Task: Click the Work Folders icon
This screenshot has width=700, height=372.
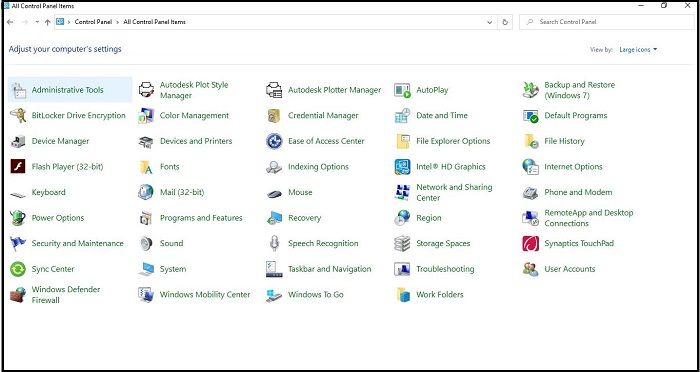Action: [402, 295]
